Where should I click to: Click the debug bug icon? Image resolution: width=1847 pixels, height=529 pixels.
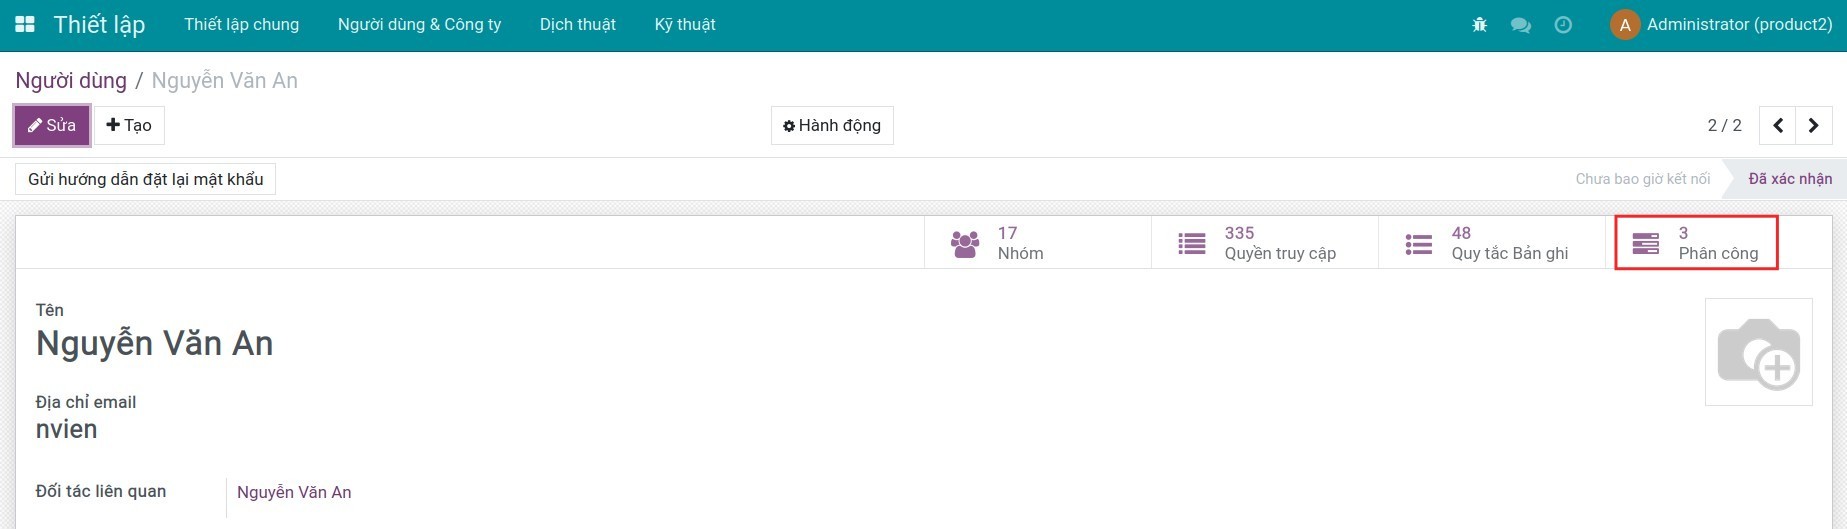(1480, 25)
